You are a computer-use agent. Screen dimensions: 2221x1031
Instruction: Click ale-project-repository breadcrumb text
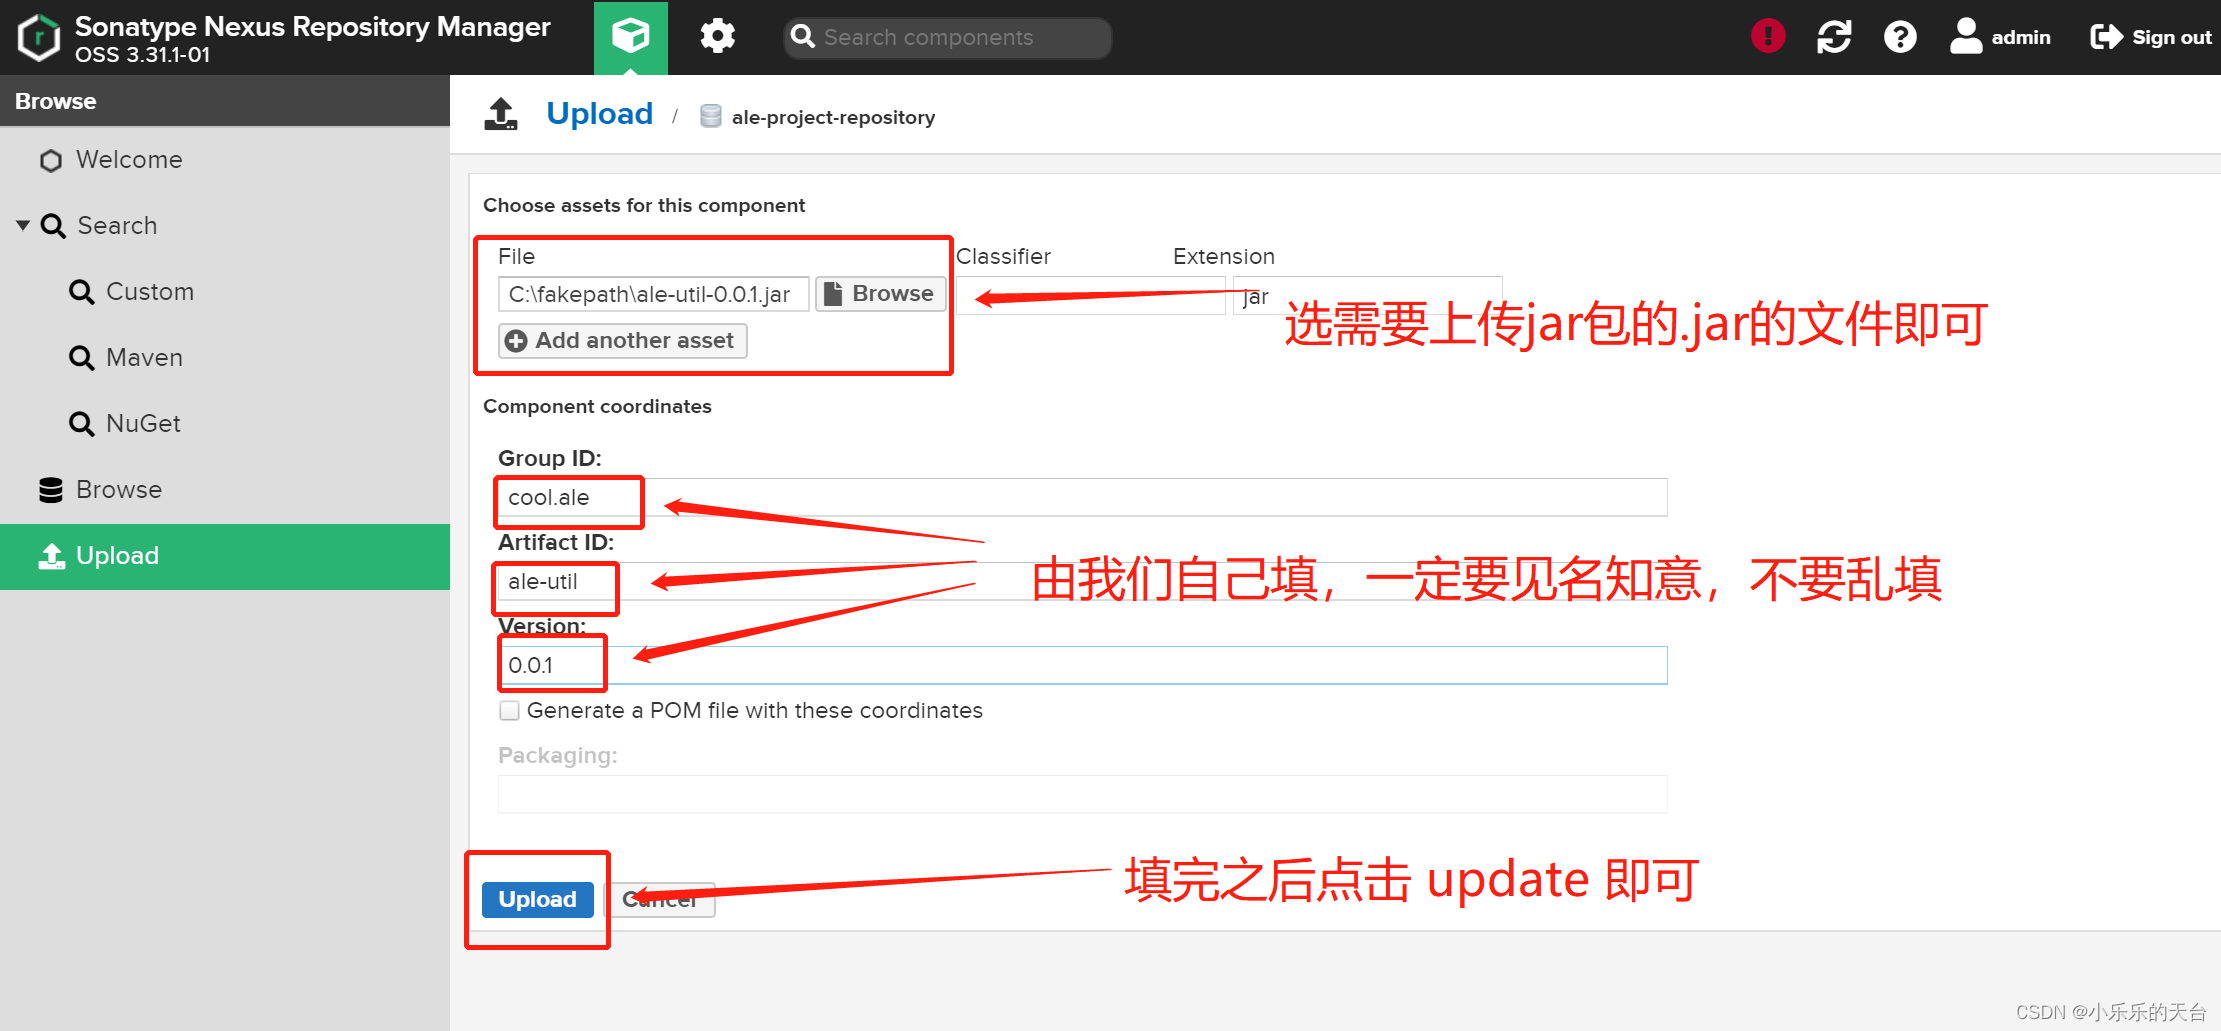[x=833, y=117]
